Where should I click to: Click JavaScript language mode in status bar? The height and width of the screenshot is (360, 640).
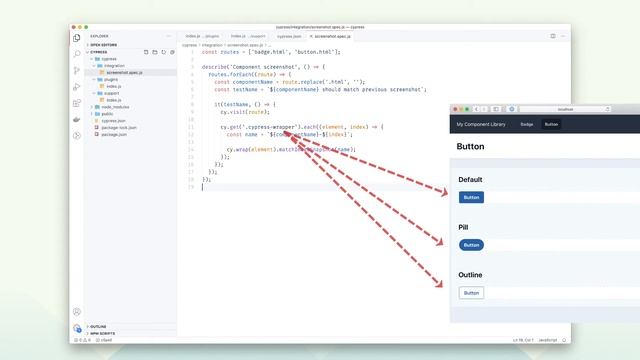pos(547,340)
